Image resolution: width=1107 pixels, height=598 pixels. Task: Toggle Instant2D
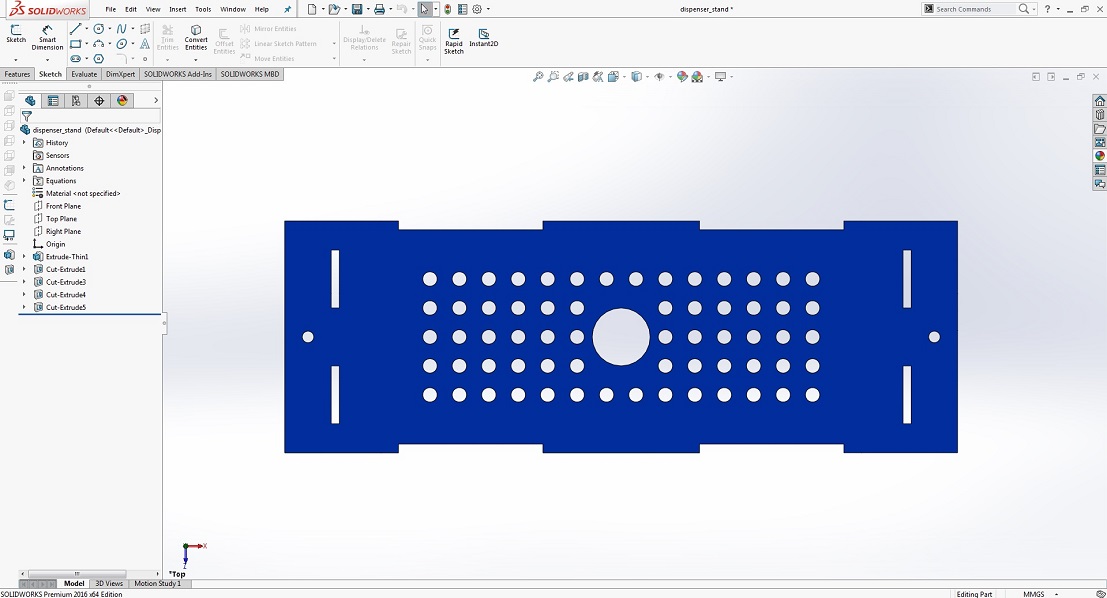pos(484,38)
